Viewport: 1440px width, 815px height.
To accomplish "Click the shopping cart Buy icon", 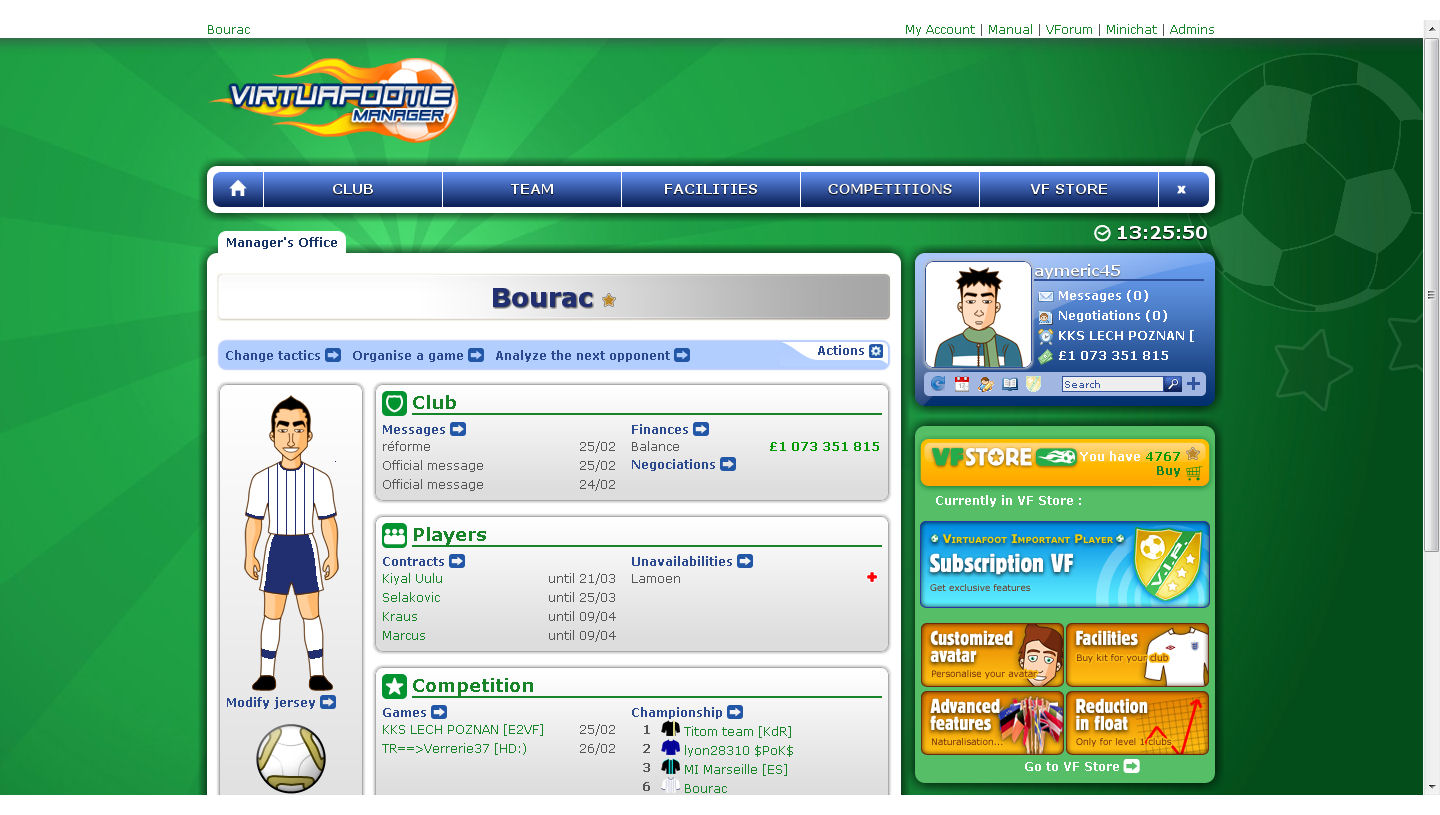I will pos(1193,472).
